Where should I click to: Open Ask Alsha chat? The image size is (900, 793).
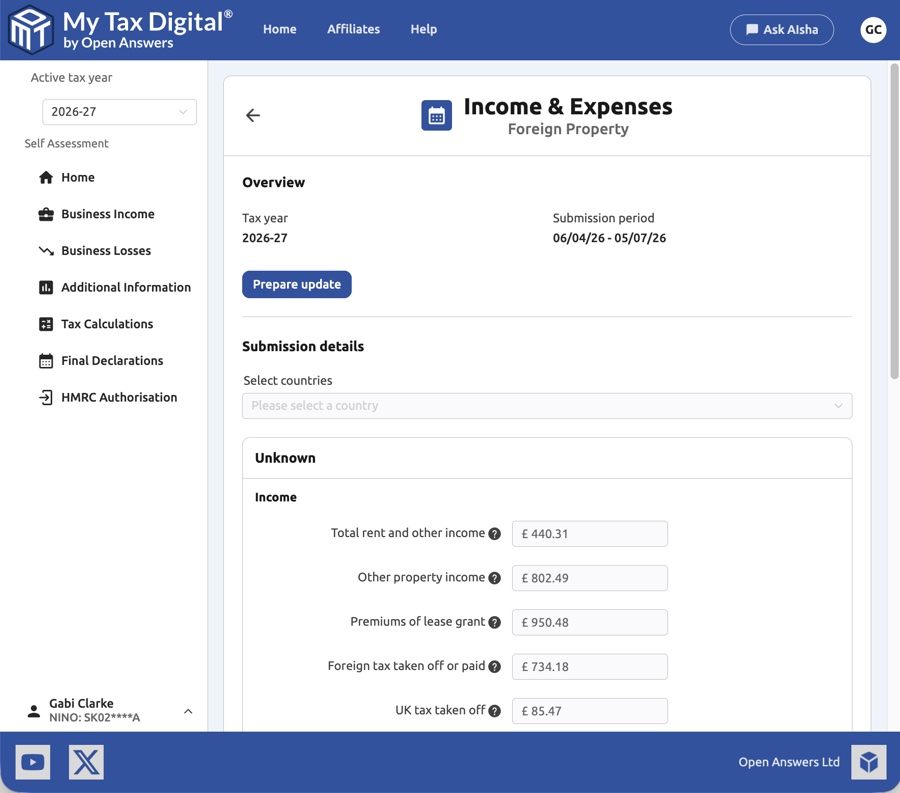782,29
